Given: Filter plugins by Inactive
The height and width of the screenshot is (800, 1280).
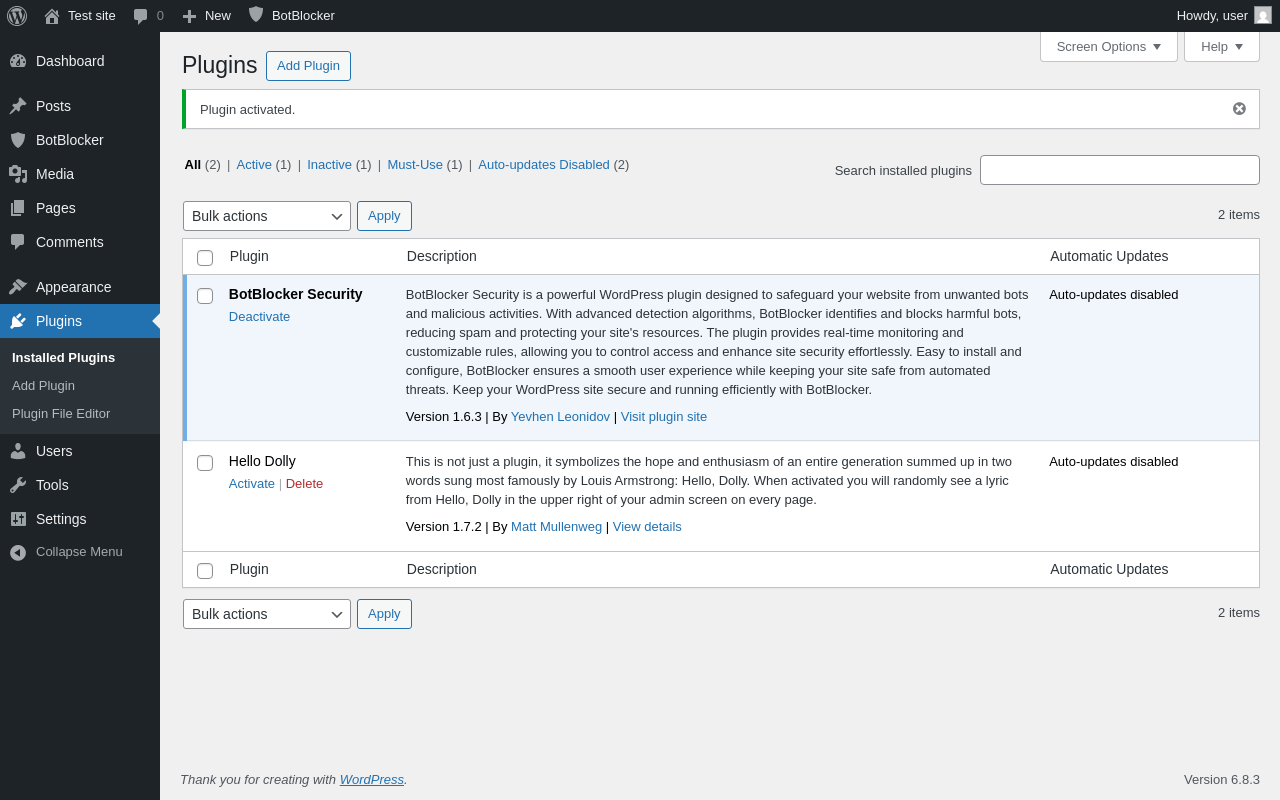Looking at the screenshot, I should click(x=329, y=165).
